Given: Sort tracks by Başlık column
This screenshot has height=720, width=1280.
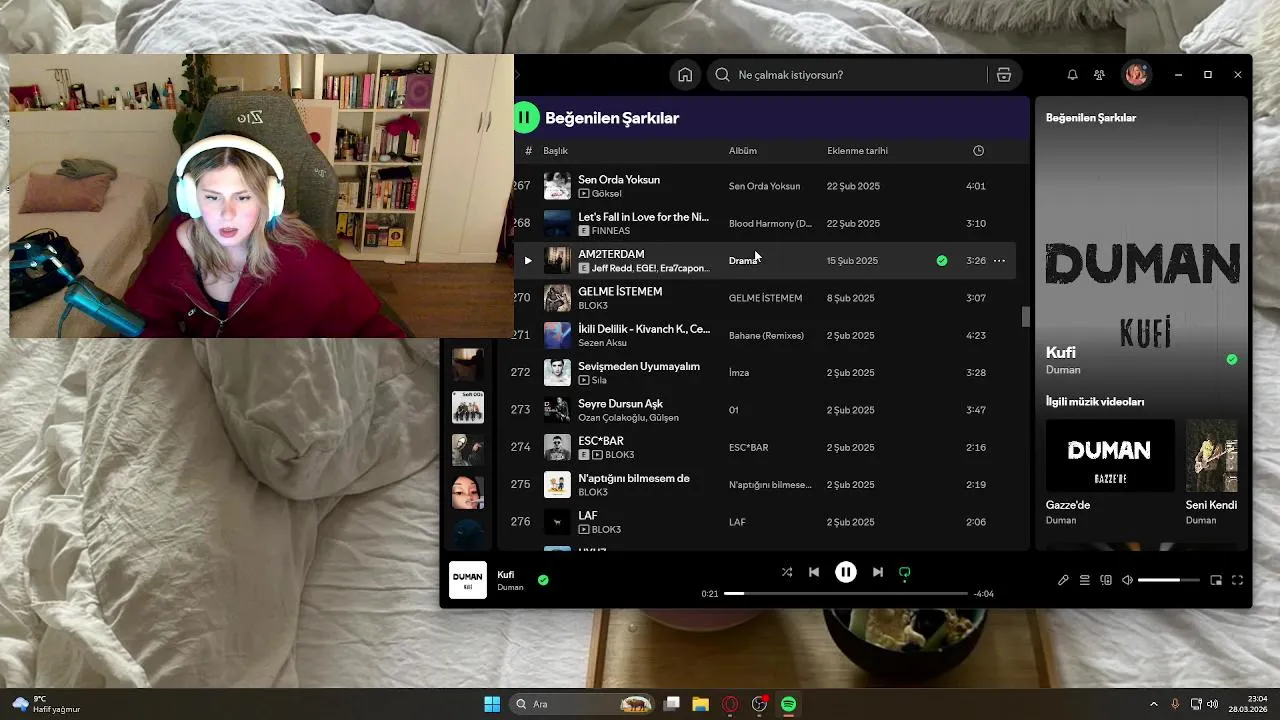Looking at the screenshot, I should point(555,151).
